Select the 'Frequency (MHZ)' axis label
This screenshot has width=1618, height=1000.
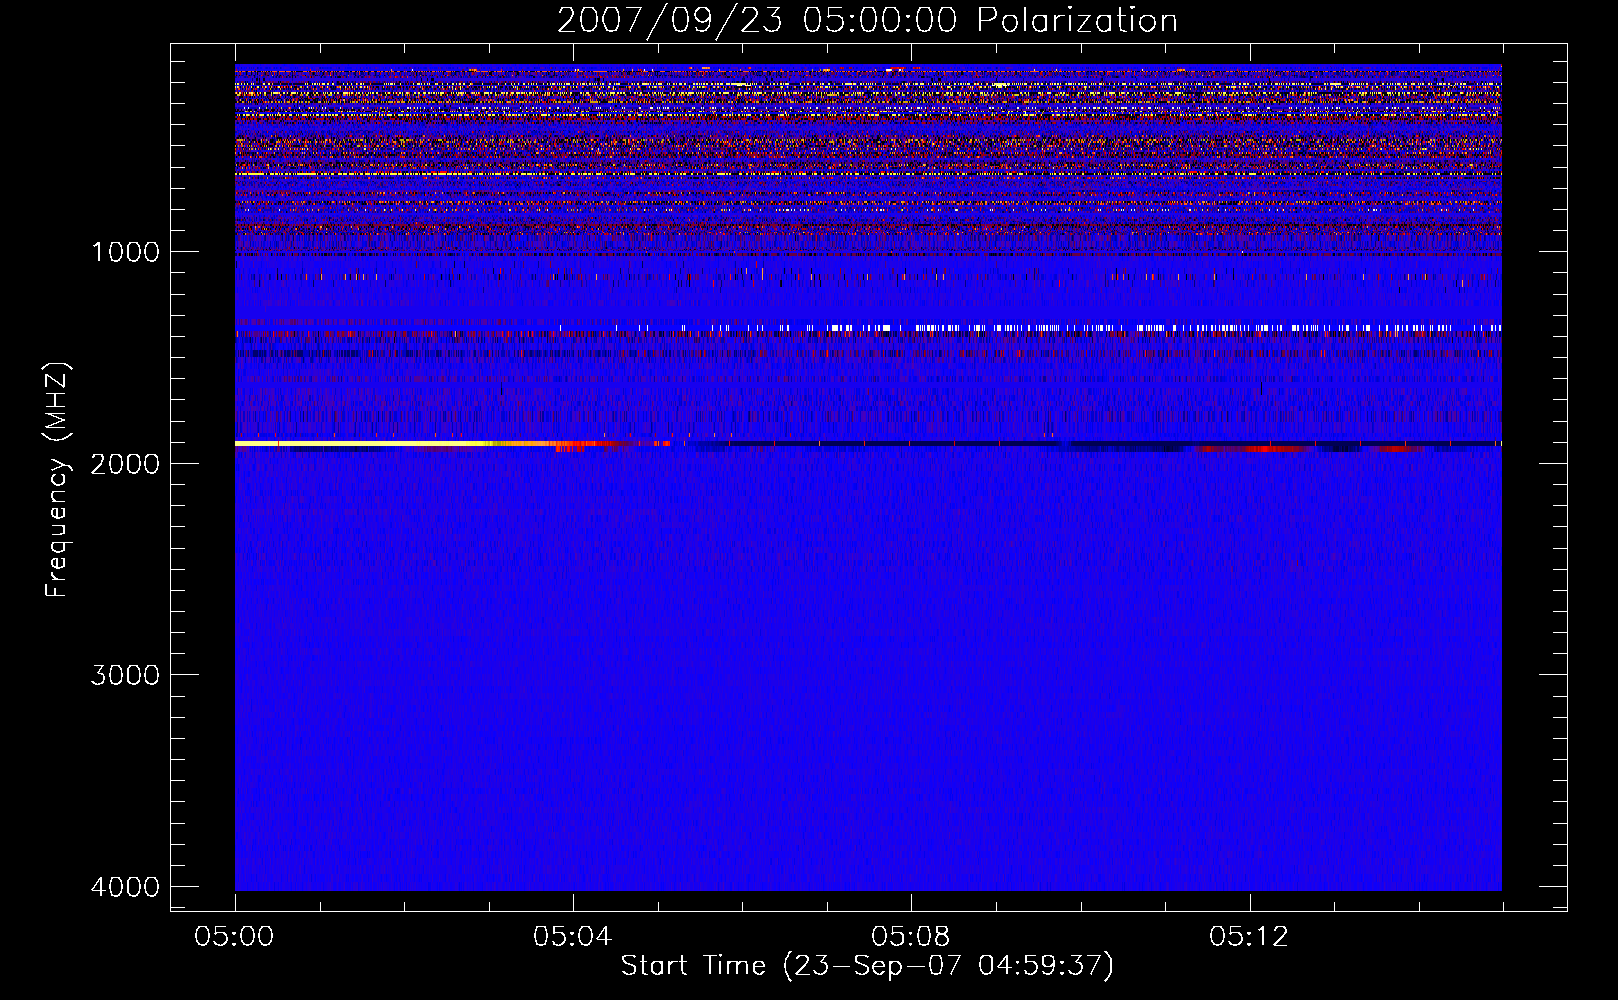(x=57, y=480)
